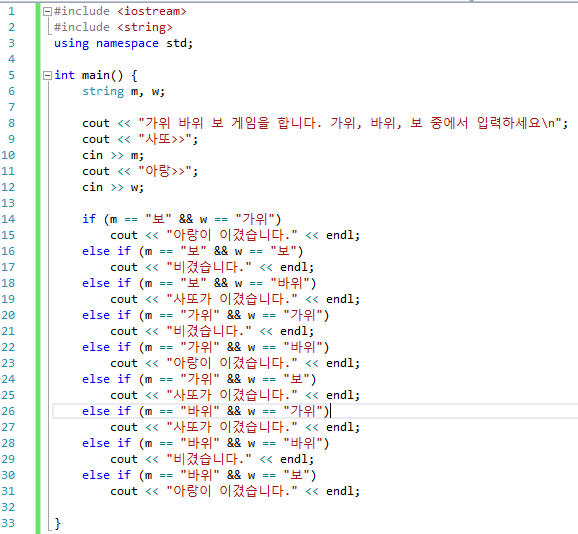Click line number 5 in the gutter
This screenshot has height=534, width=578.
pos(11,76)
